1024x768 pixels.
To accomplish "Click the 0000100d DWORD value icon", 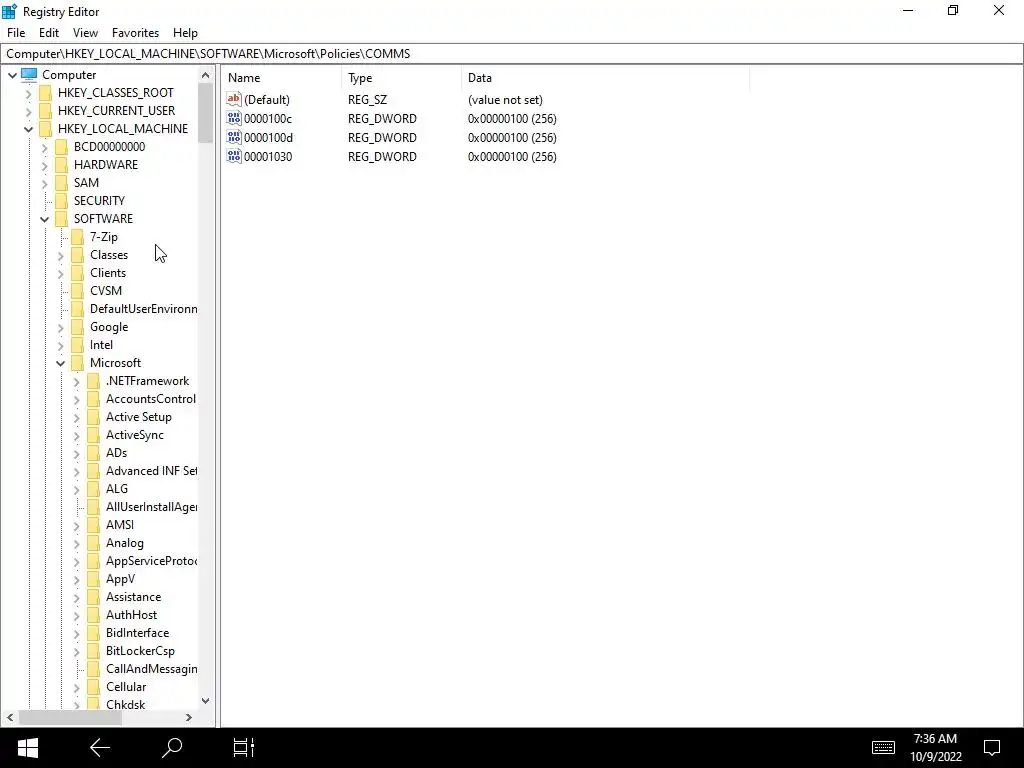I will point(234,137).
